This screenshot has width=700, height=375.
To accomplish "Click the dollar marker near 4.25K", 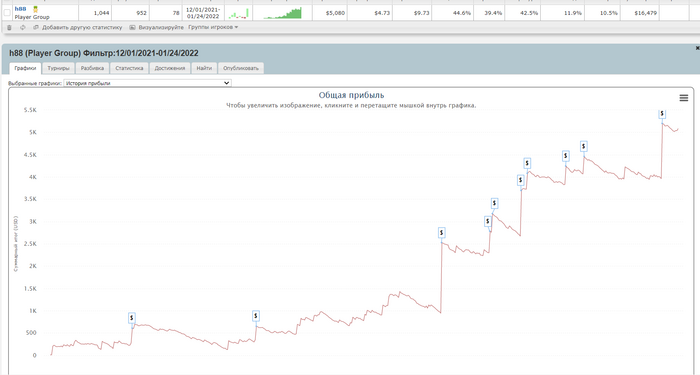I will pyautogui.click(x=566, y=156).
